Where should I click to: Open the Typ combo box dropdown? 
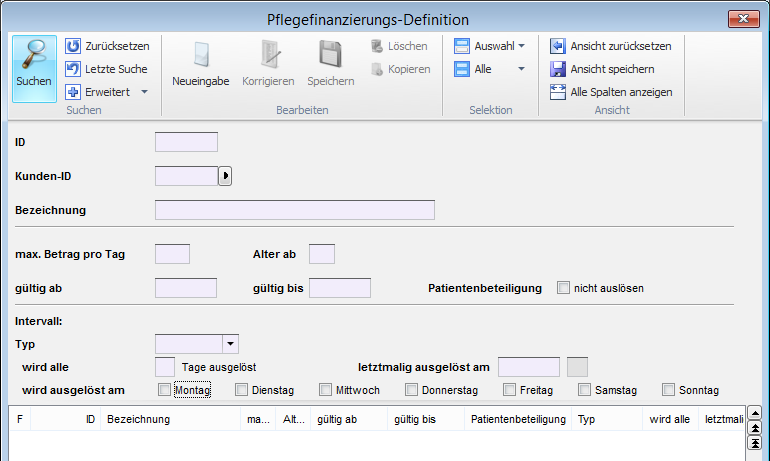230,344
